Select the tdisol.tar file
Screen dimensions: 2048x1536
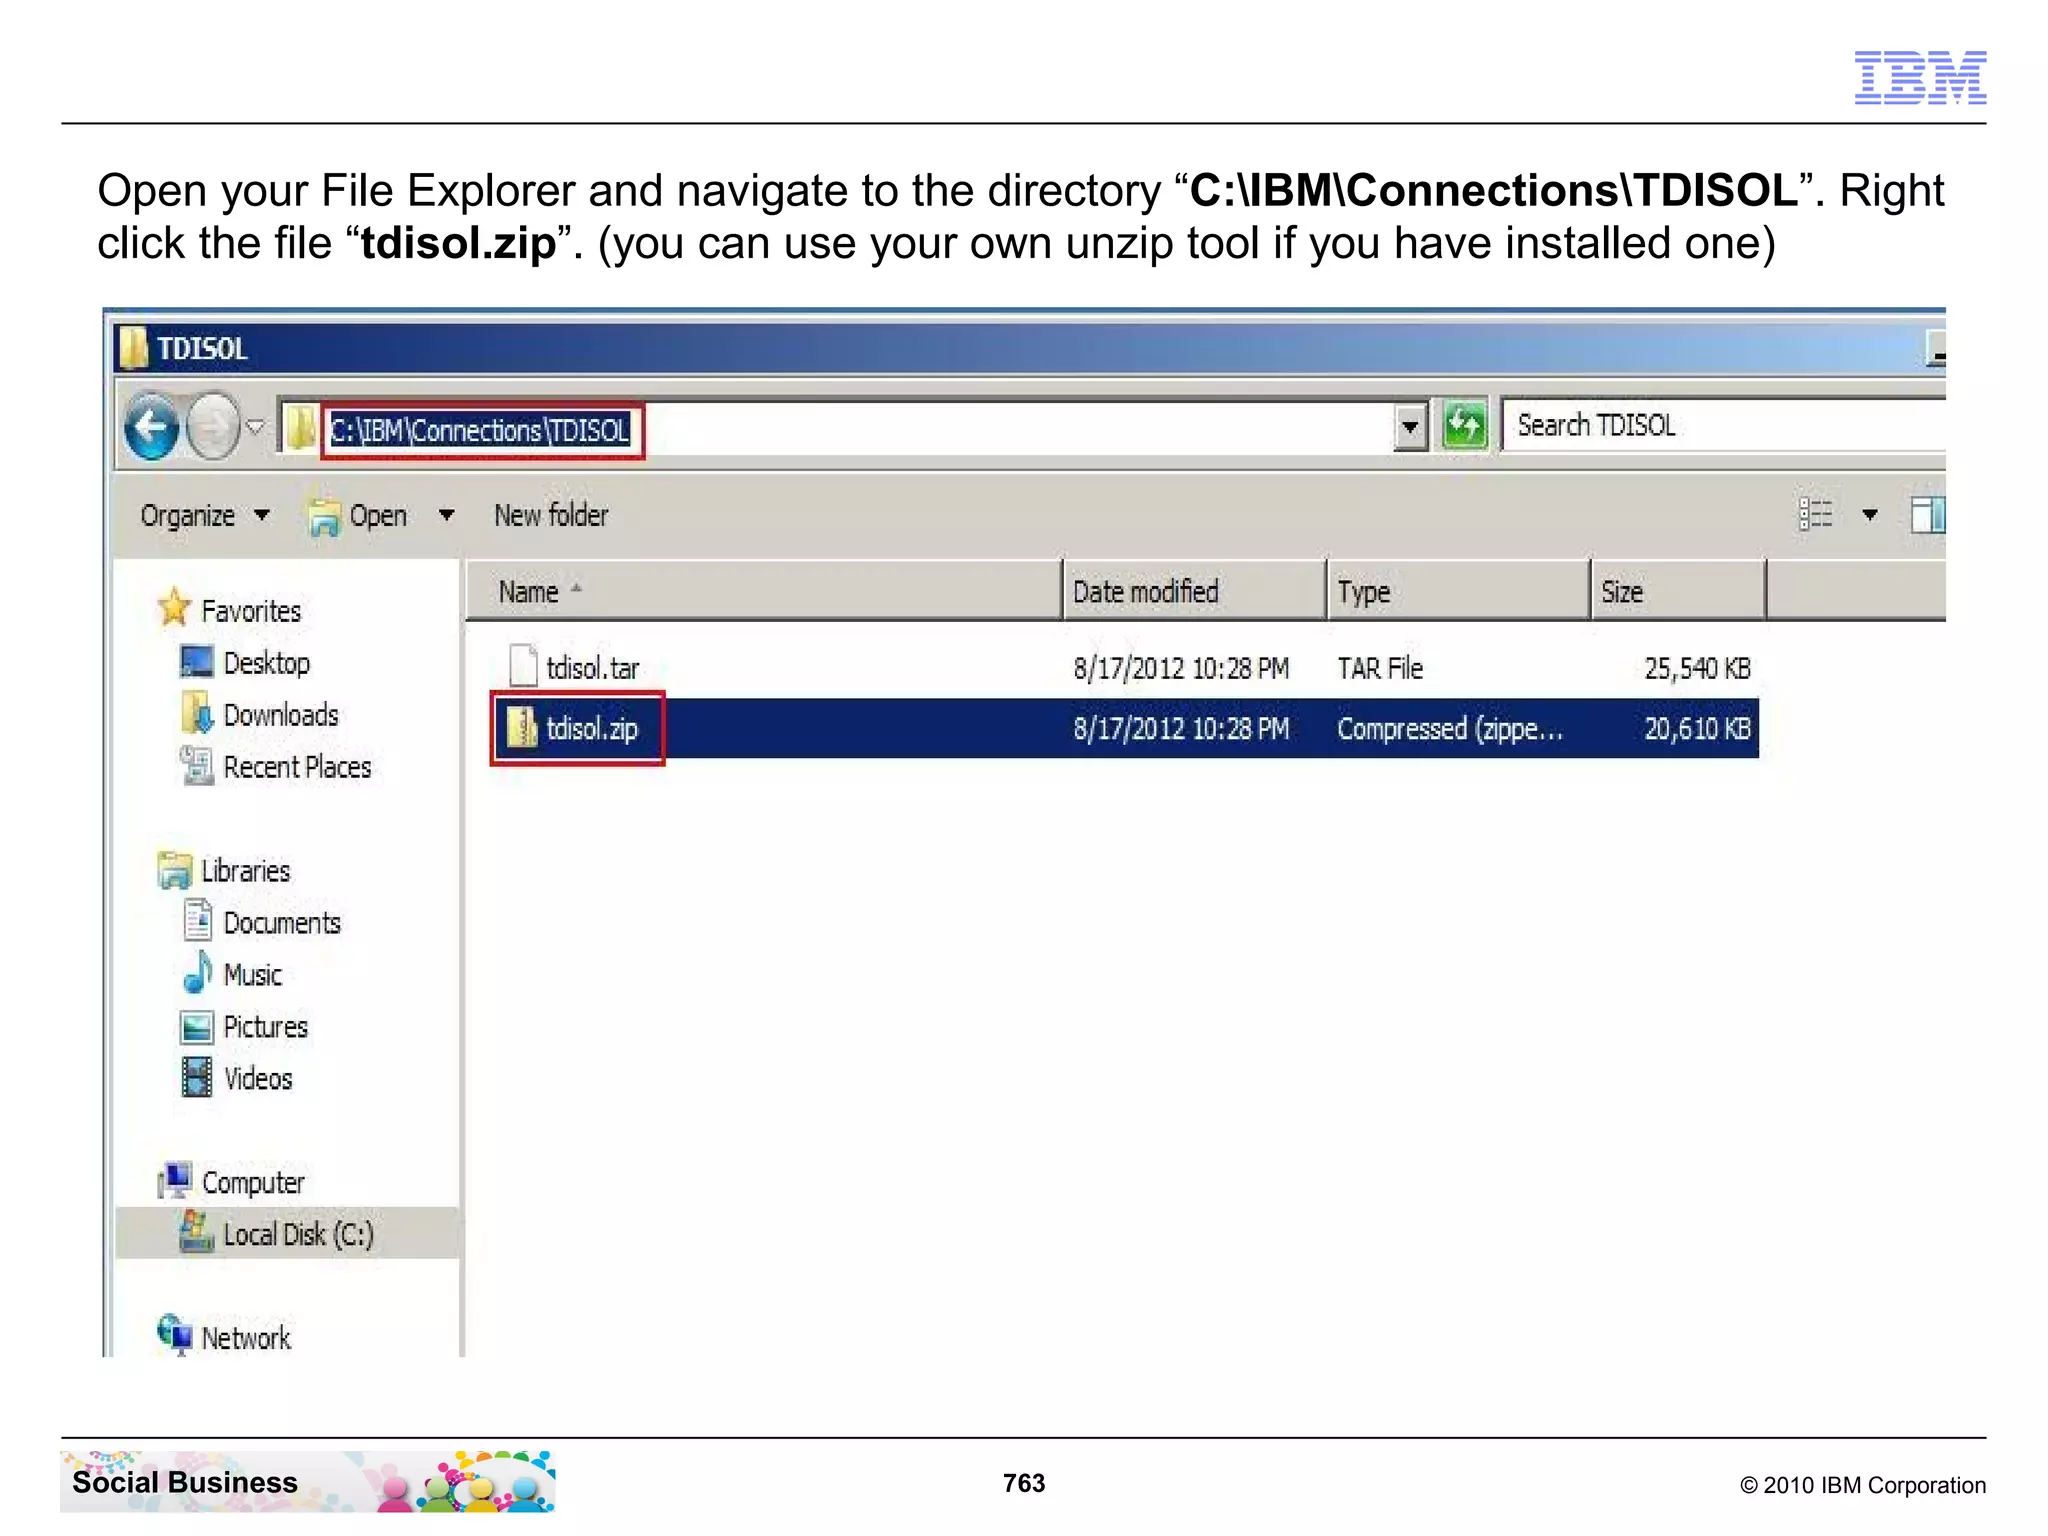[x=592, y=668]
